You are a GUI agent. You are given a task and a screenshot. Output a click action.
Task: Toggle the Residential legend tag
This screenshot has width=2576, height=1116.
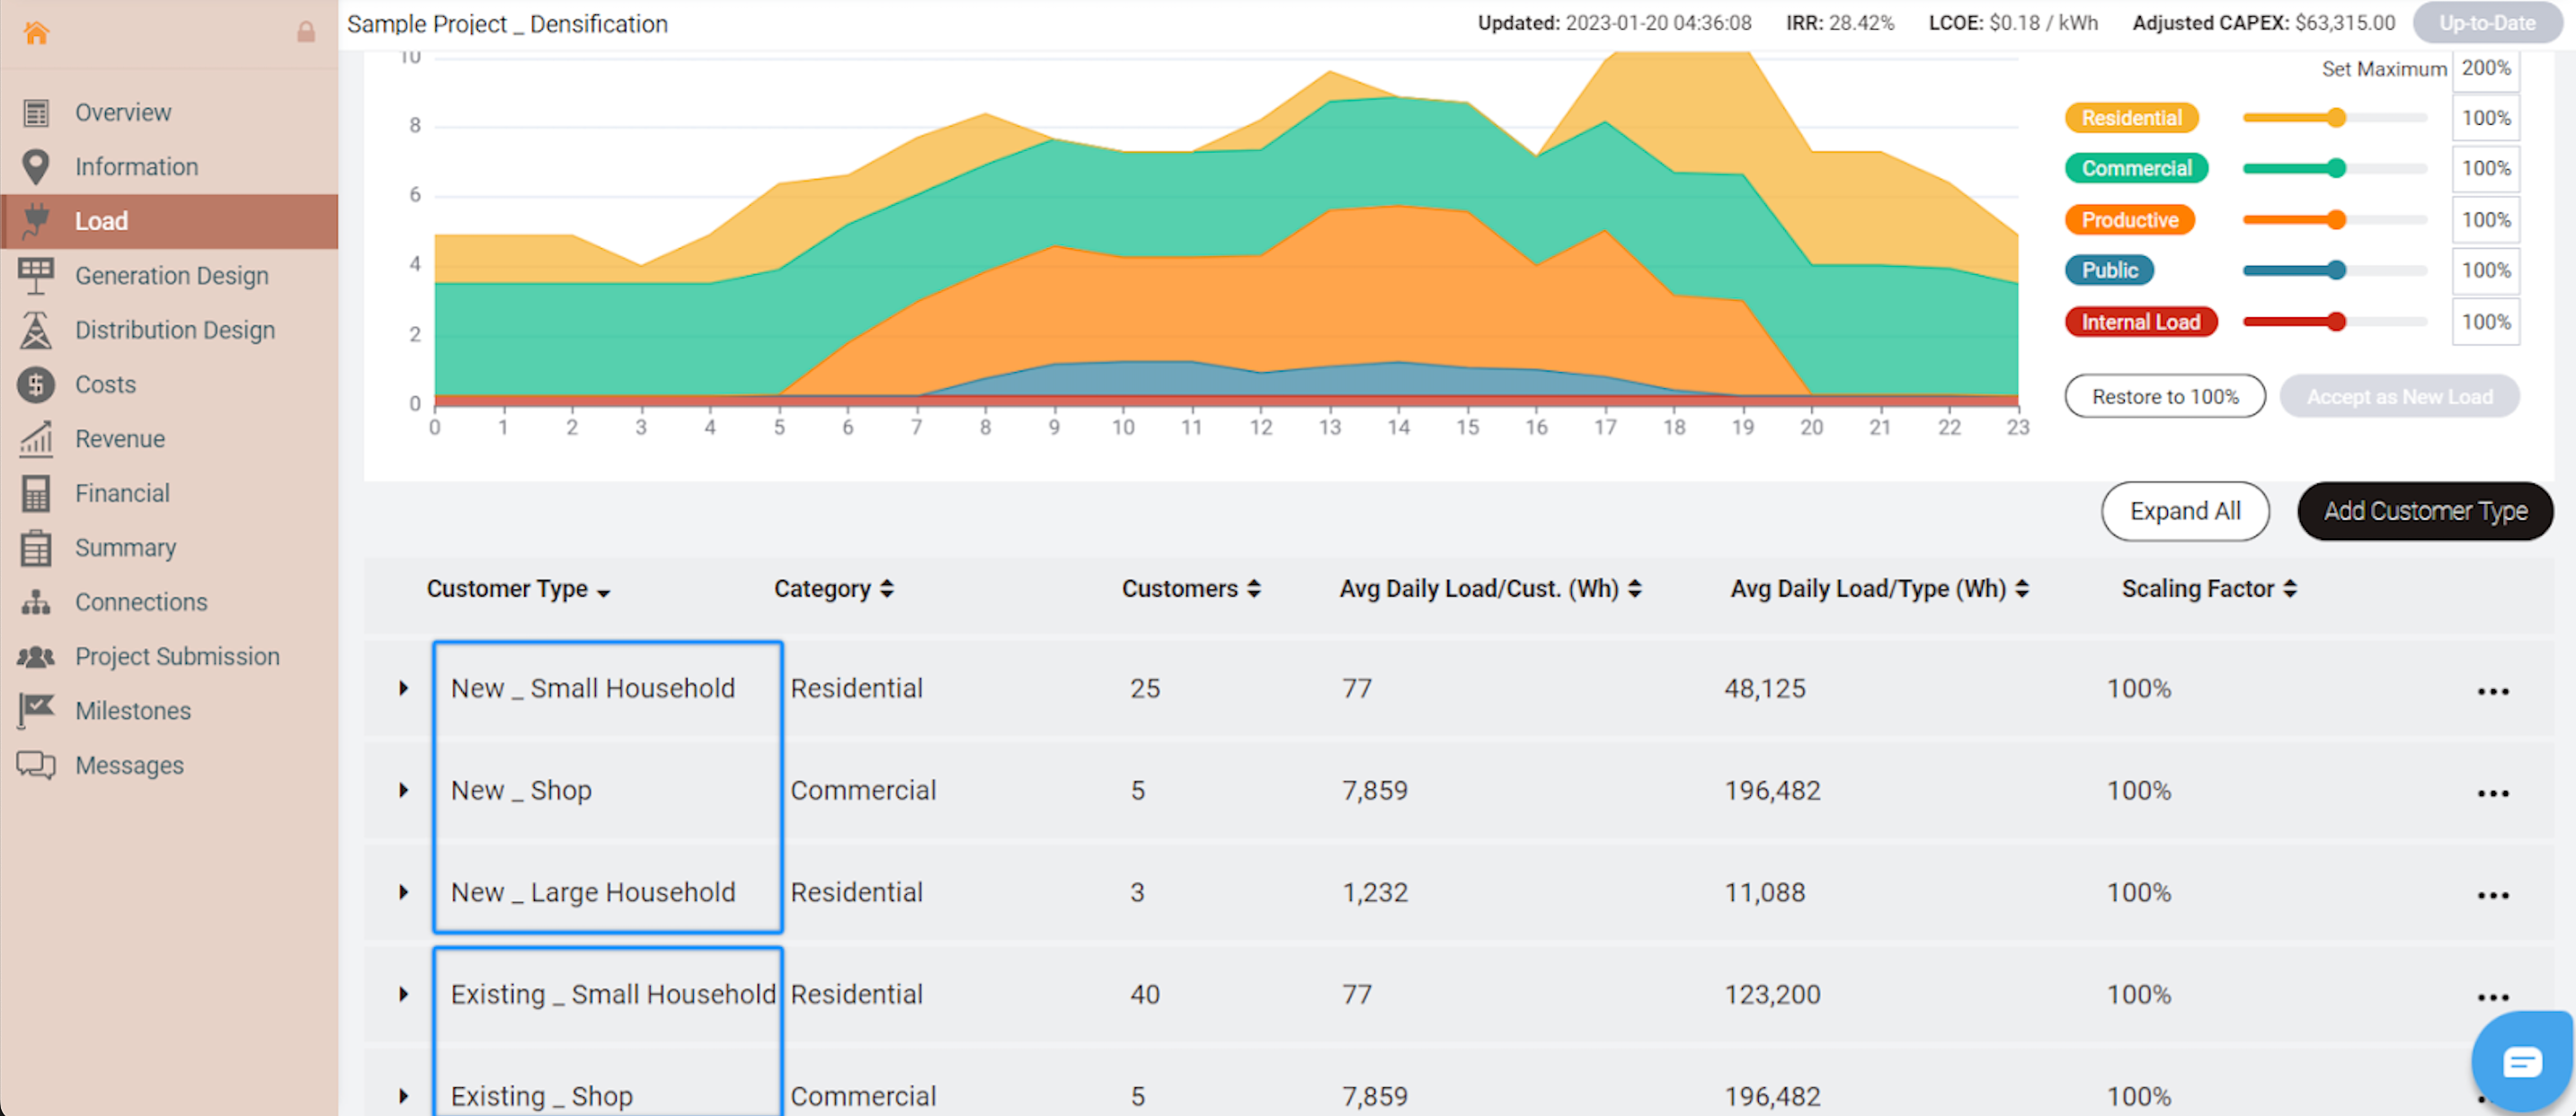pos(2131,118)
